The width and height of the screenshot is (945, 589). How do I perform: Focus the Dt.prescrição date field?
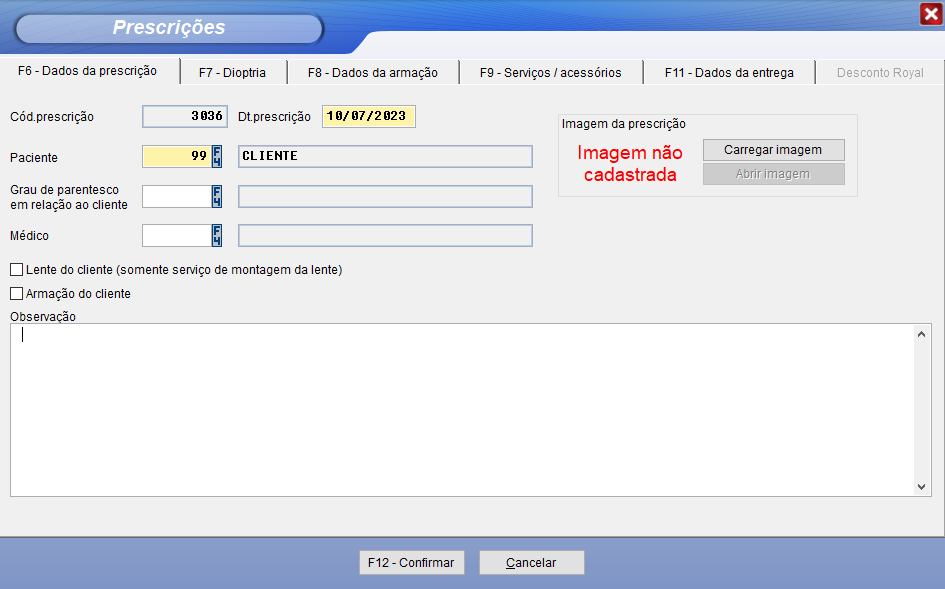click(368, 116)
